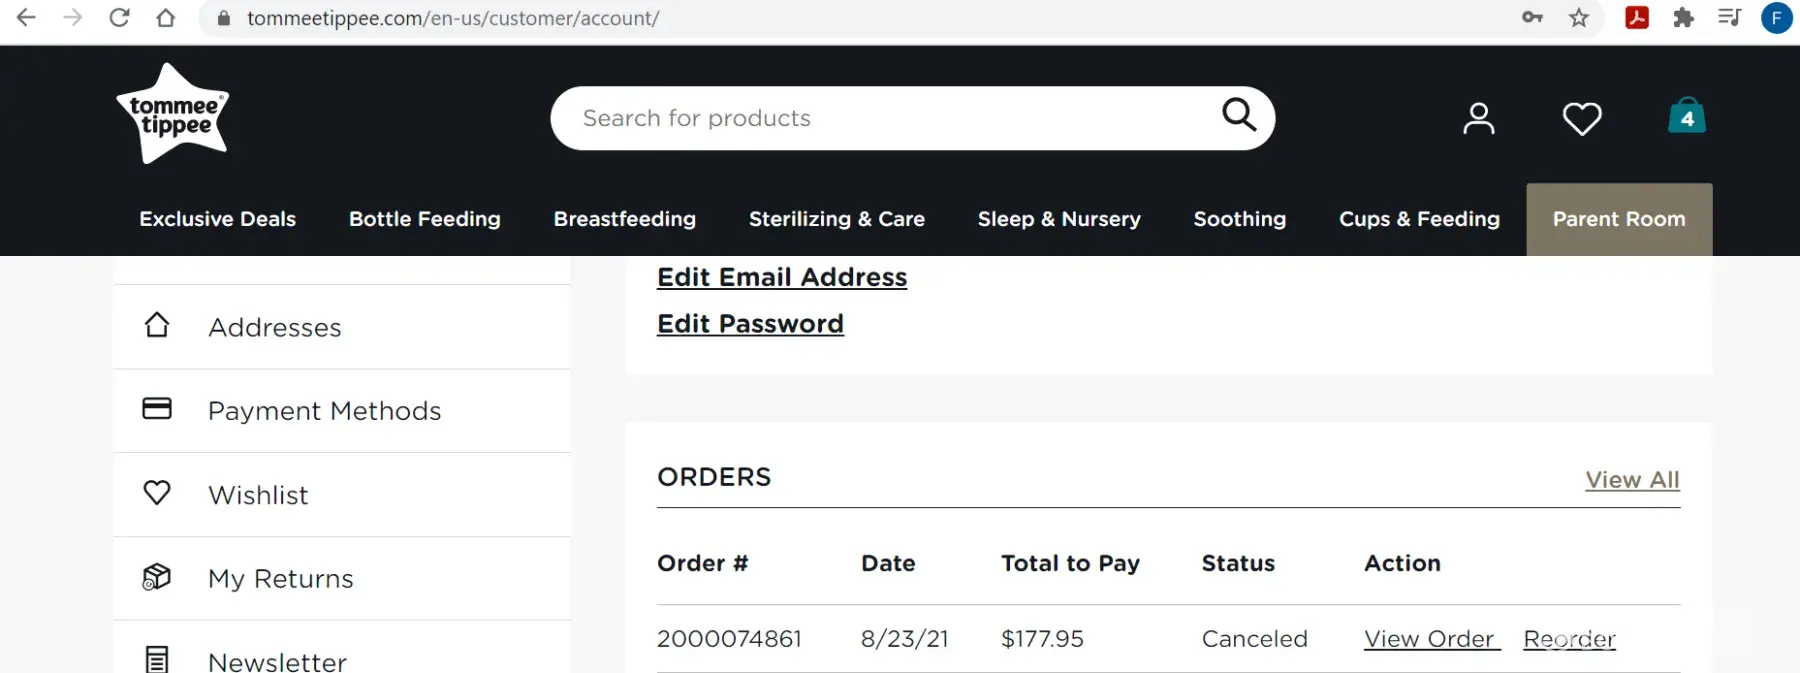Go to Addresses in account sidebar
Image resolution: width=1800 pixels, height=673 pixels.
point(275,327)
